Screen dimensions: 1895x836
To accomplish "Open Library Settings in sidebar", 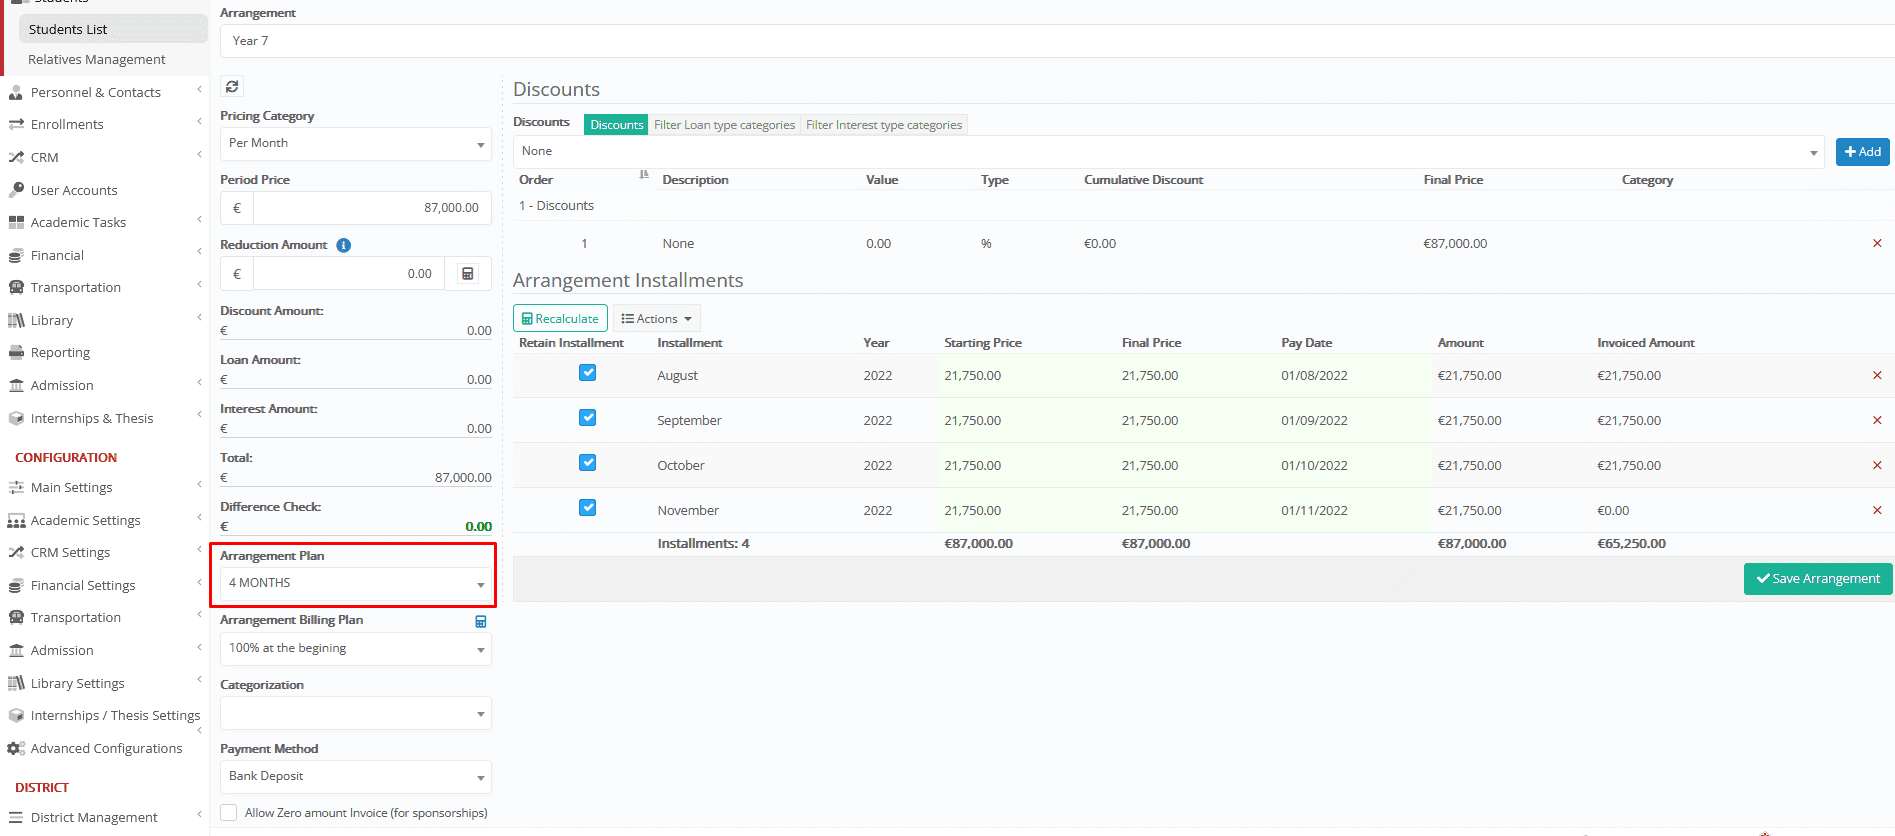I will 78,684.
